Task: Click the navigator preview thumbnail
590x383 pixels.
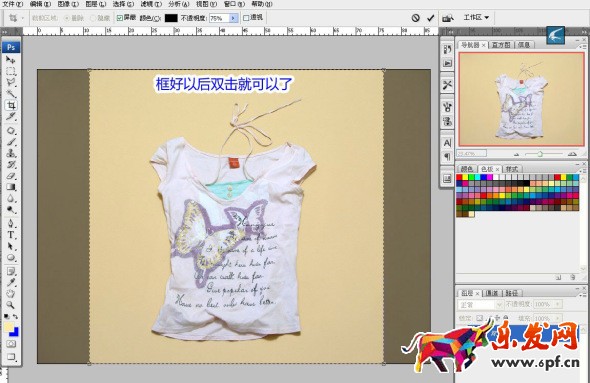Action: tap(521, 99)
